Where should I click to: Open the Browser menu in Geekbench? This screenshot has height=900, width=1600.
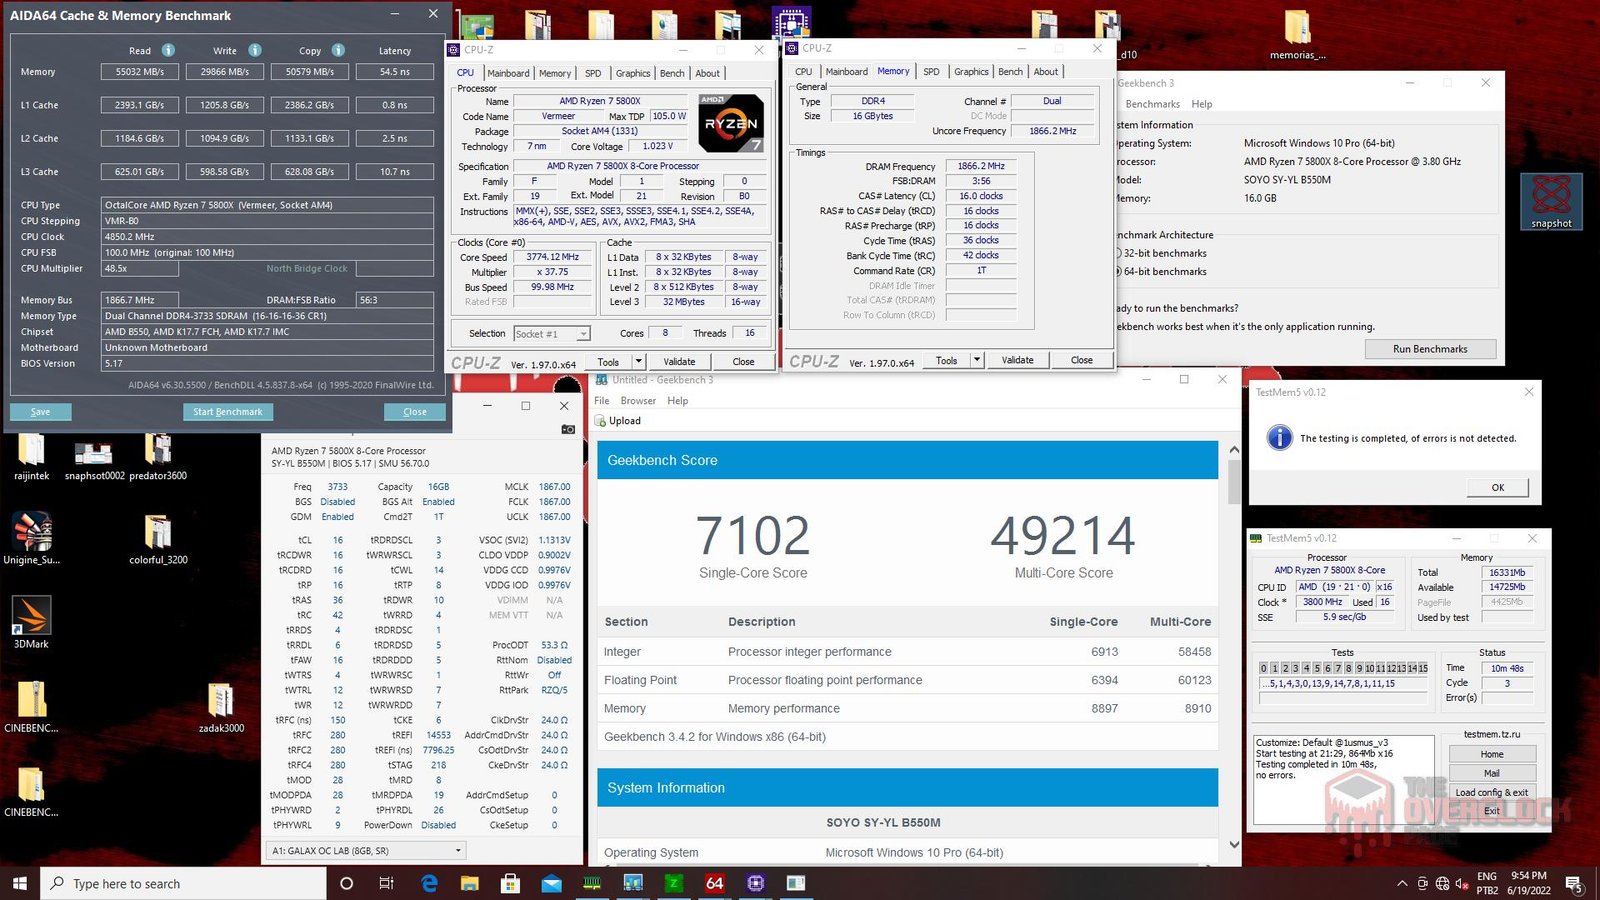(638, 401)
